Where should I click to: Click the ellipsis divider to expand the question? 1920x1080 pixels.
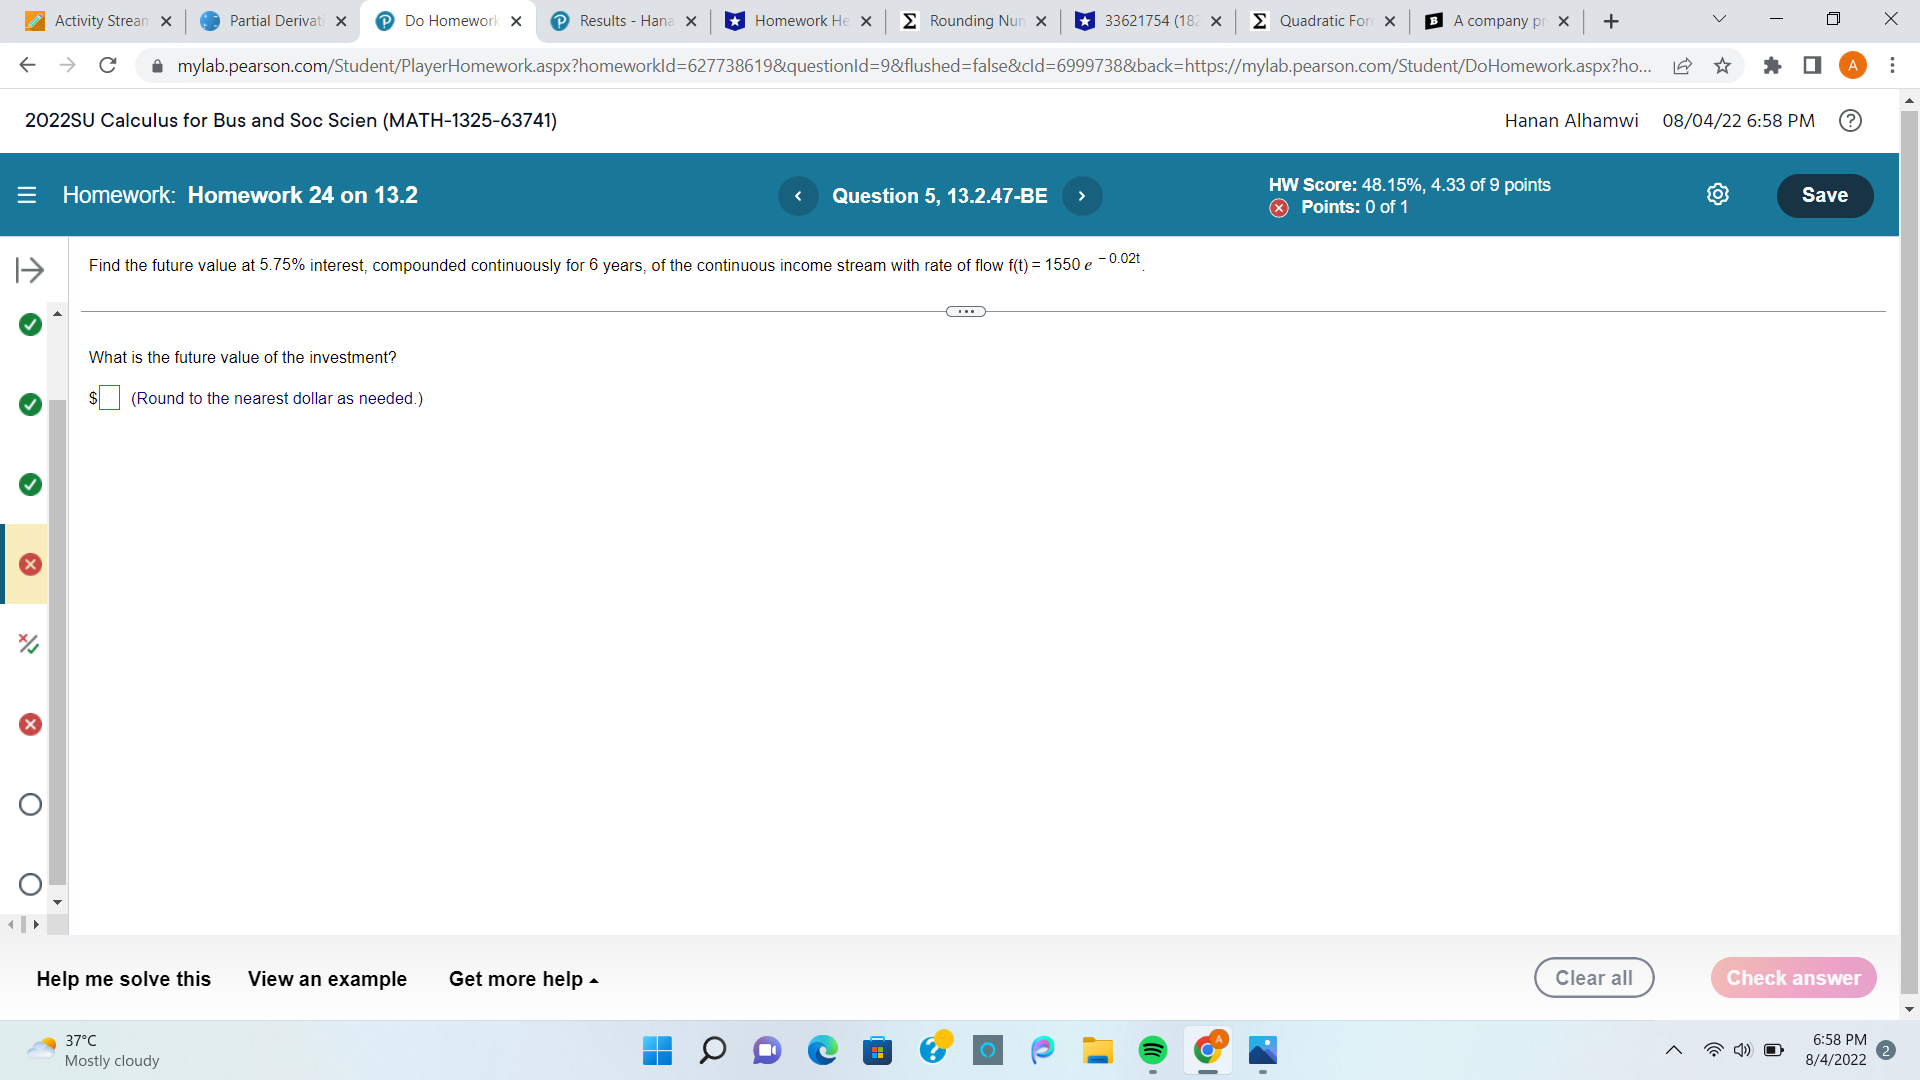(965, 311)
